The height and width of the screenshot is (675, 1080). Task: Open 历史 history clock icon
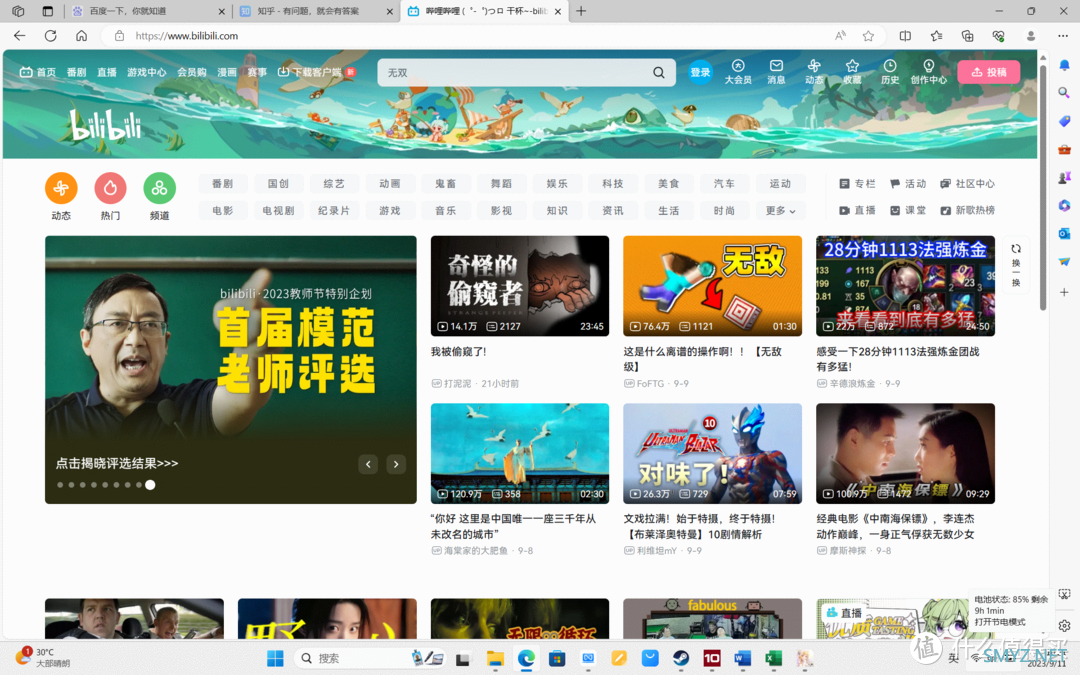[890, 72]
